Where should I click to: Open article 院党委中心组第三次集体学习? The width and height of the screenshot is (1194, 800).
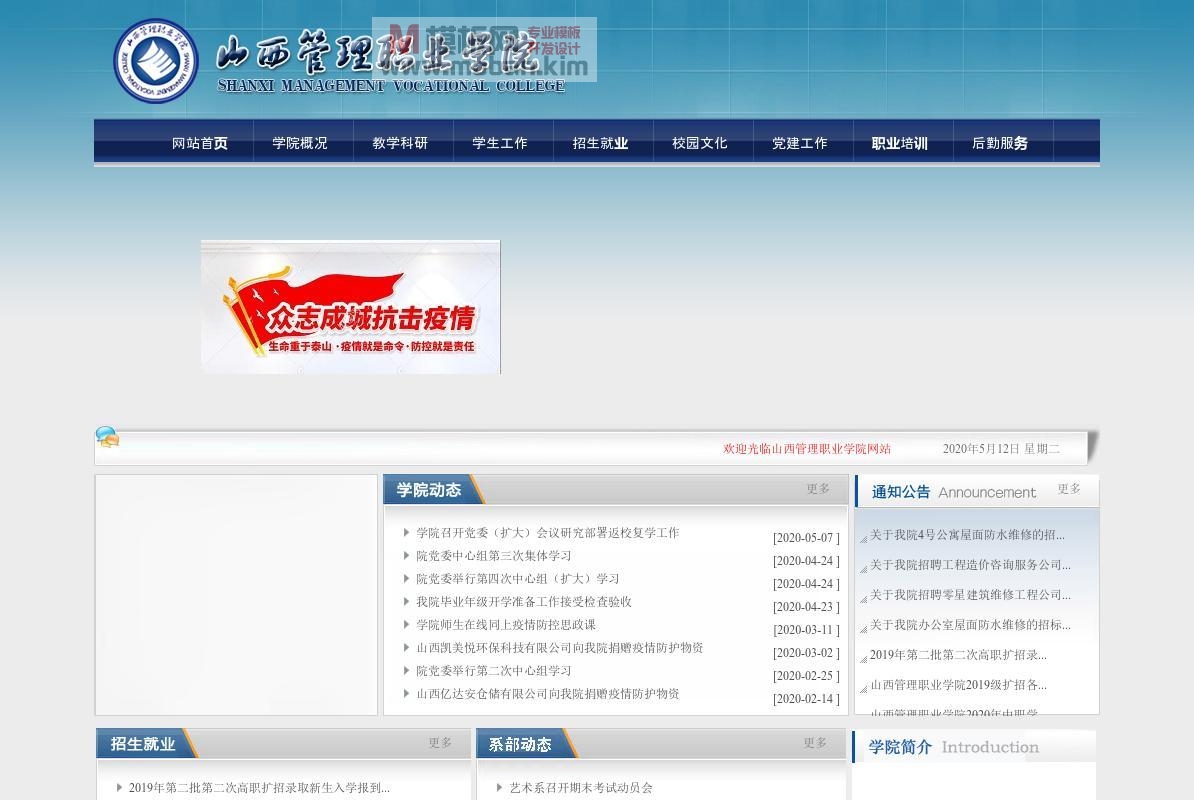coord(493,556)
